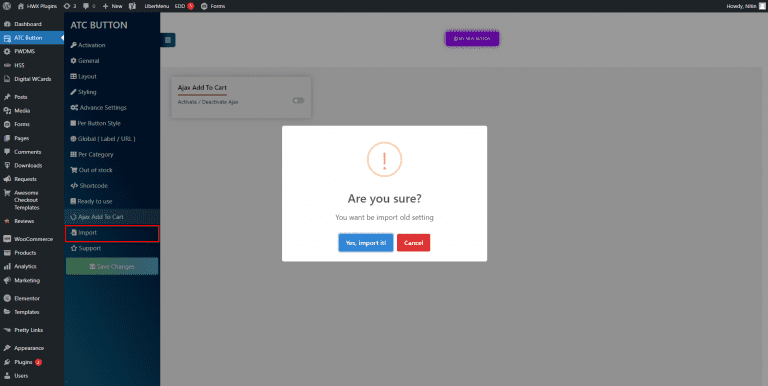The image size is (768, 386).
Task: Open PWDMS in WordPress sidebar
Action: 32,51
